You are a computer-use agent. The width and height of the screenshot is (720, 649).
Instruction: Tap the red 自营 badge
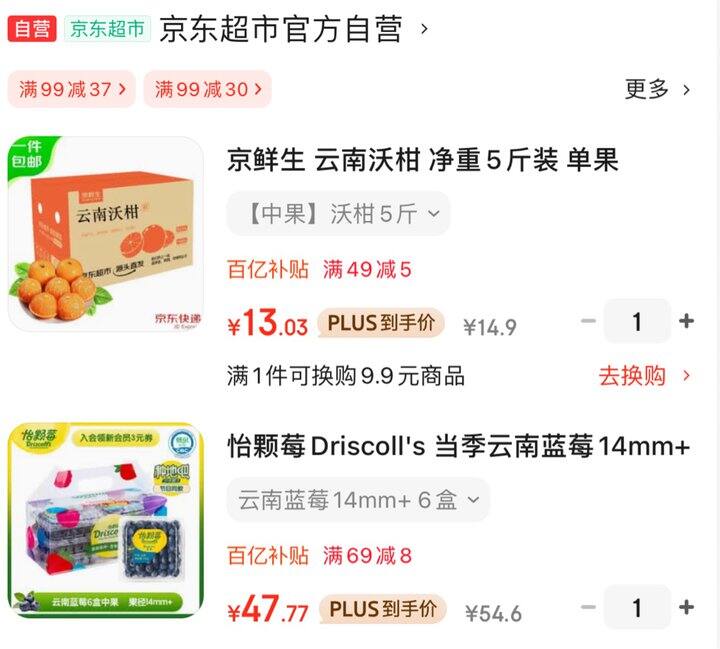(x=32, y=28)
